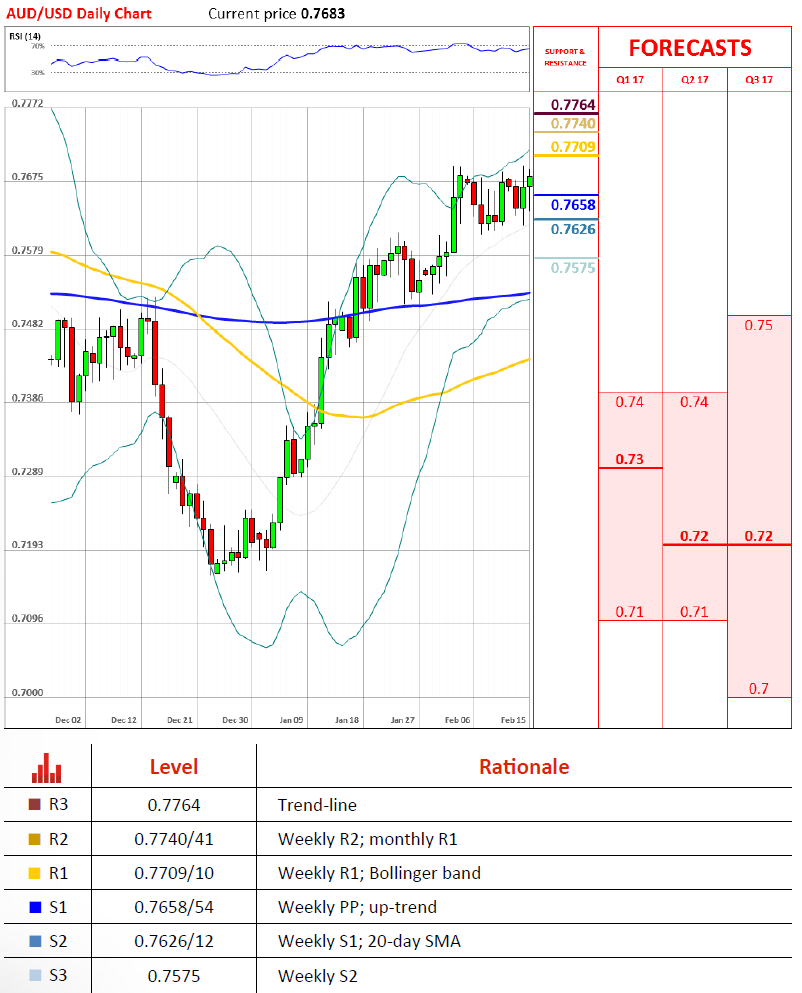Click the Jan 27 date axis label
The image size is (802, 993).
click(402, 720)
